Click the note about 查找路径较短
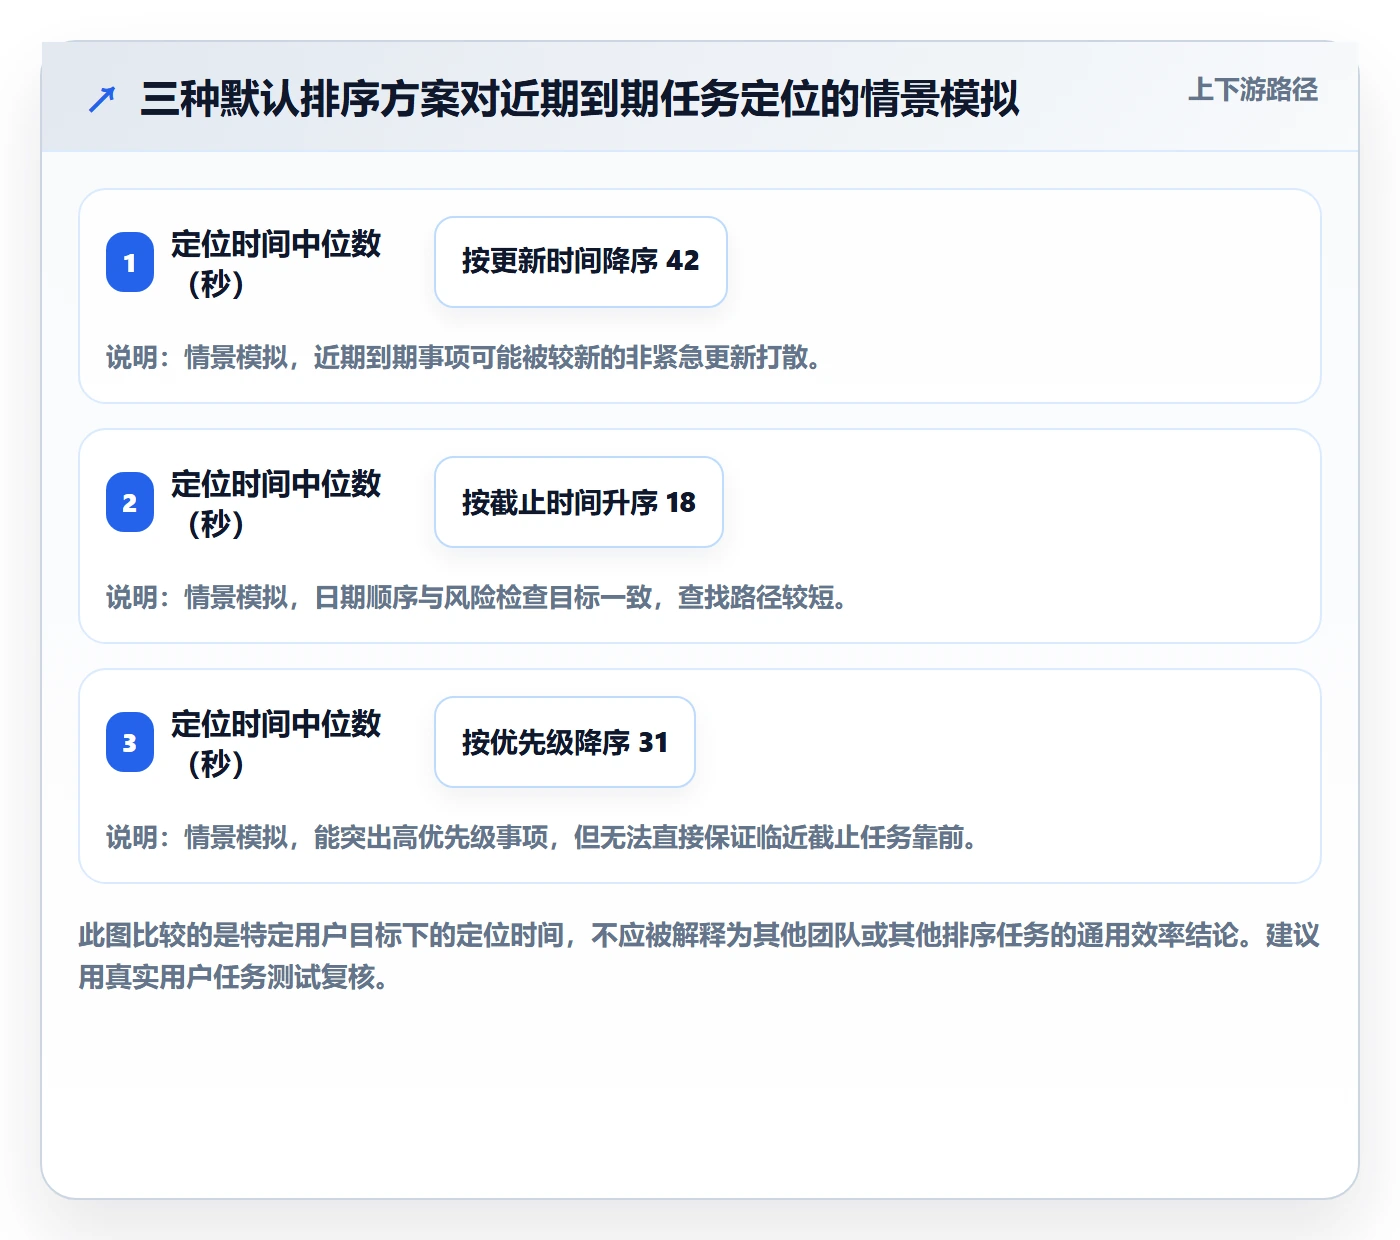 point(477,597)
